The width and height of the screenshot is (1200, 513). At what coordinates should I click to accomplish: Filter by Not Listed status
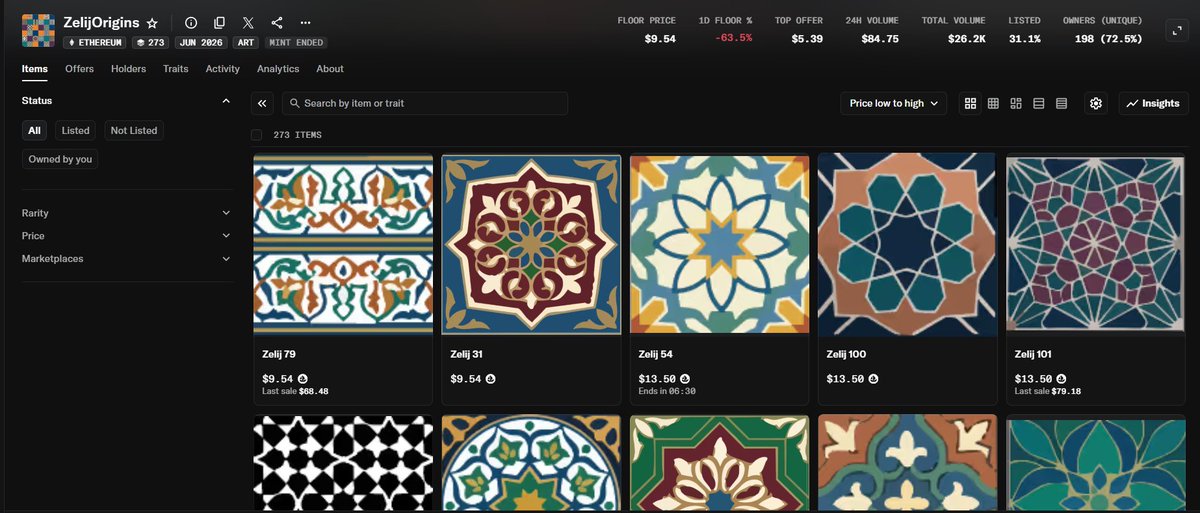coord(134,130)
